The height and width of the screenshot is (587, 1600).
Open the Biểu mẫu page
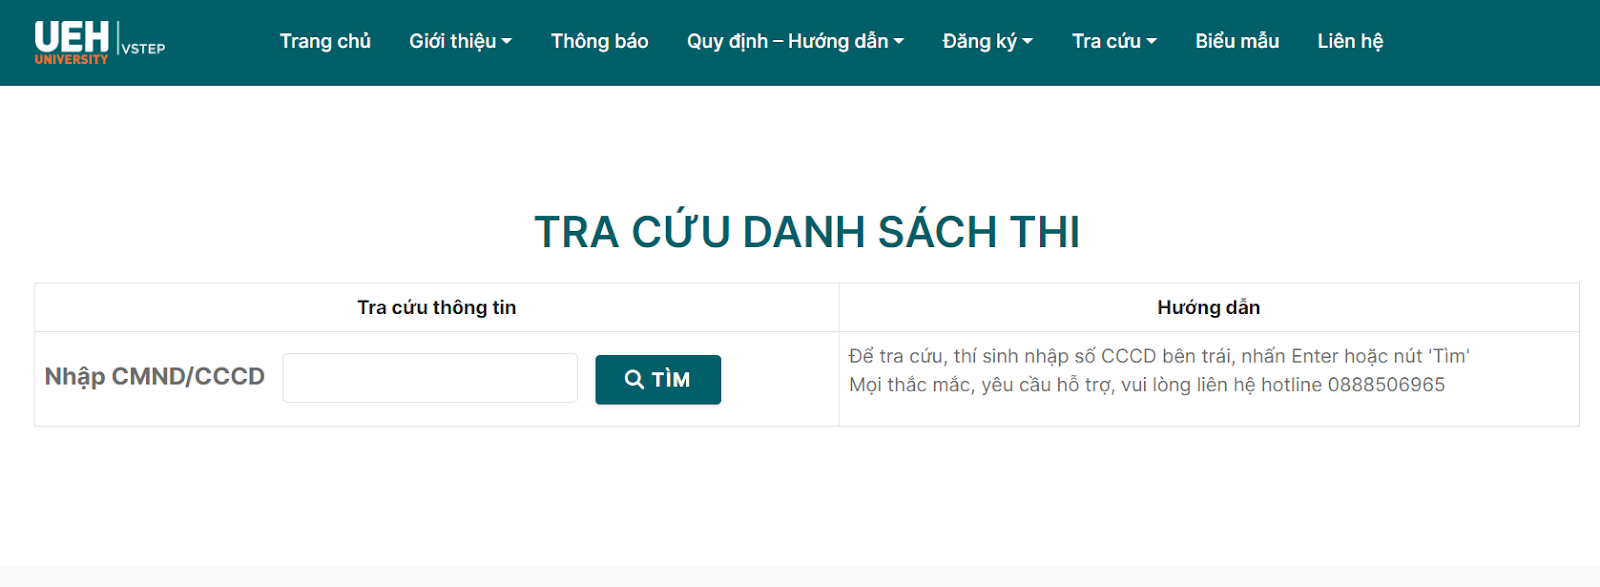[x=1237, y=41]
